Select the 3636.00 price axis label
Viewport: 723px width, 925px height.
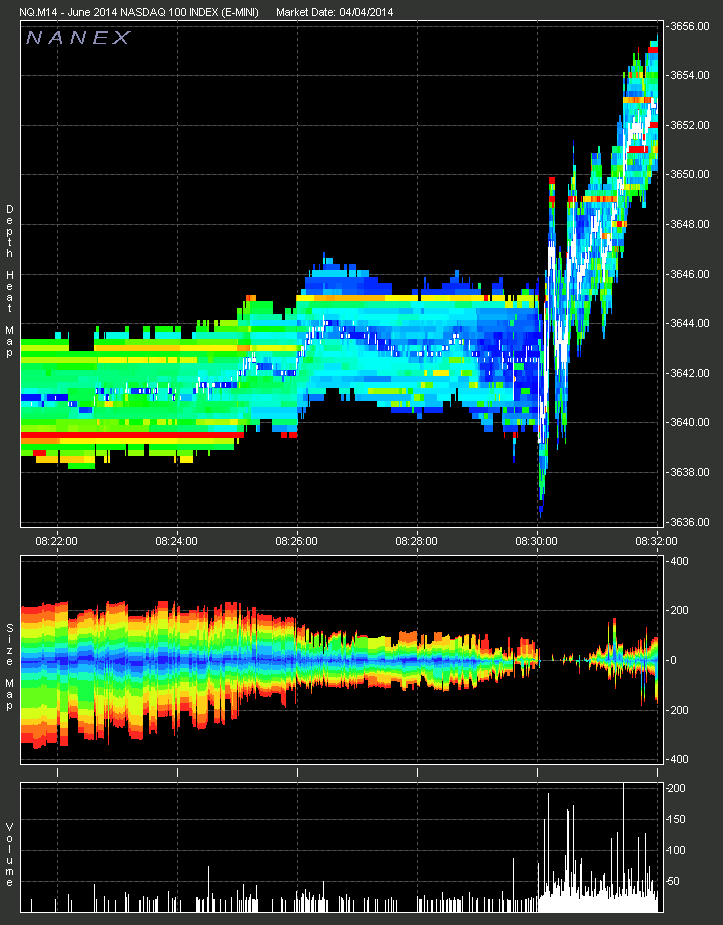689,522
